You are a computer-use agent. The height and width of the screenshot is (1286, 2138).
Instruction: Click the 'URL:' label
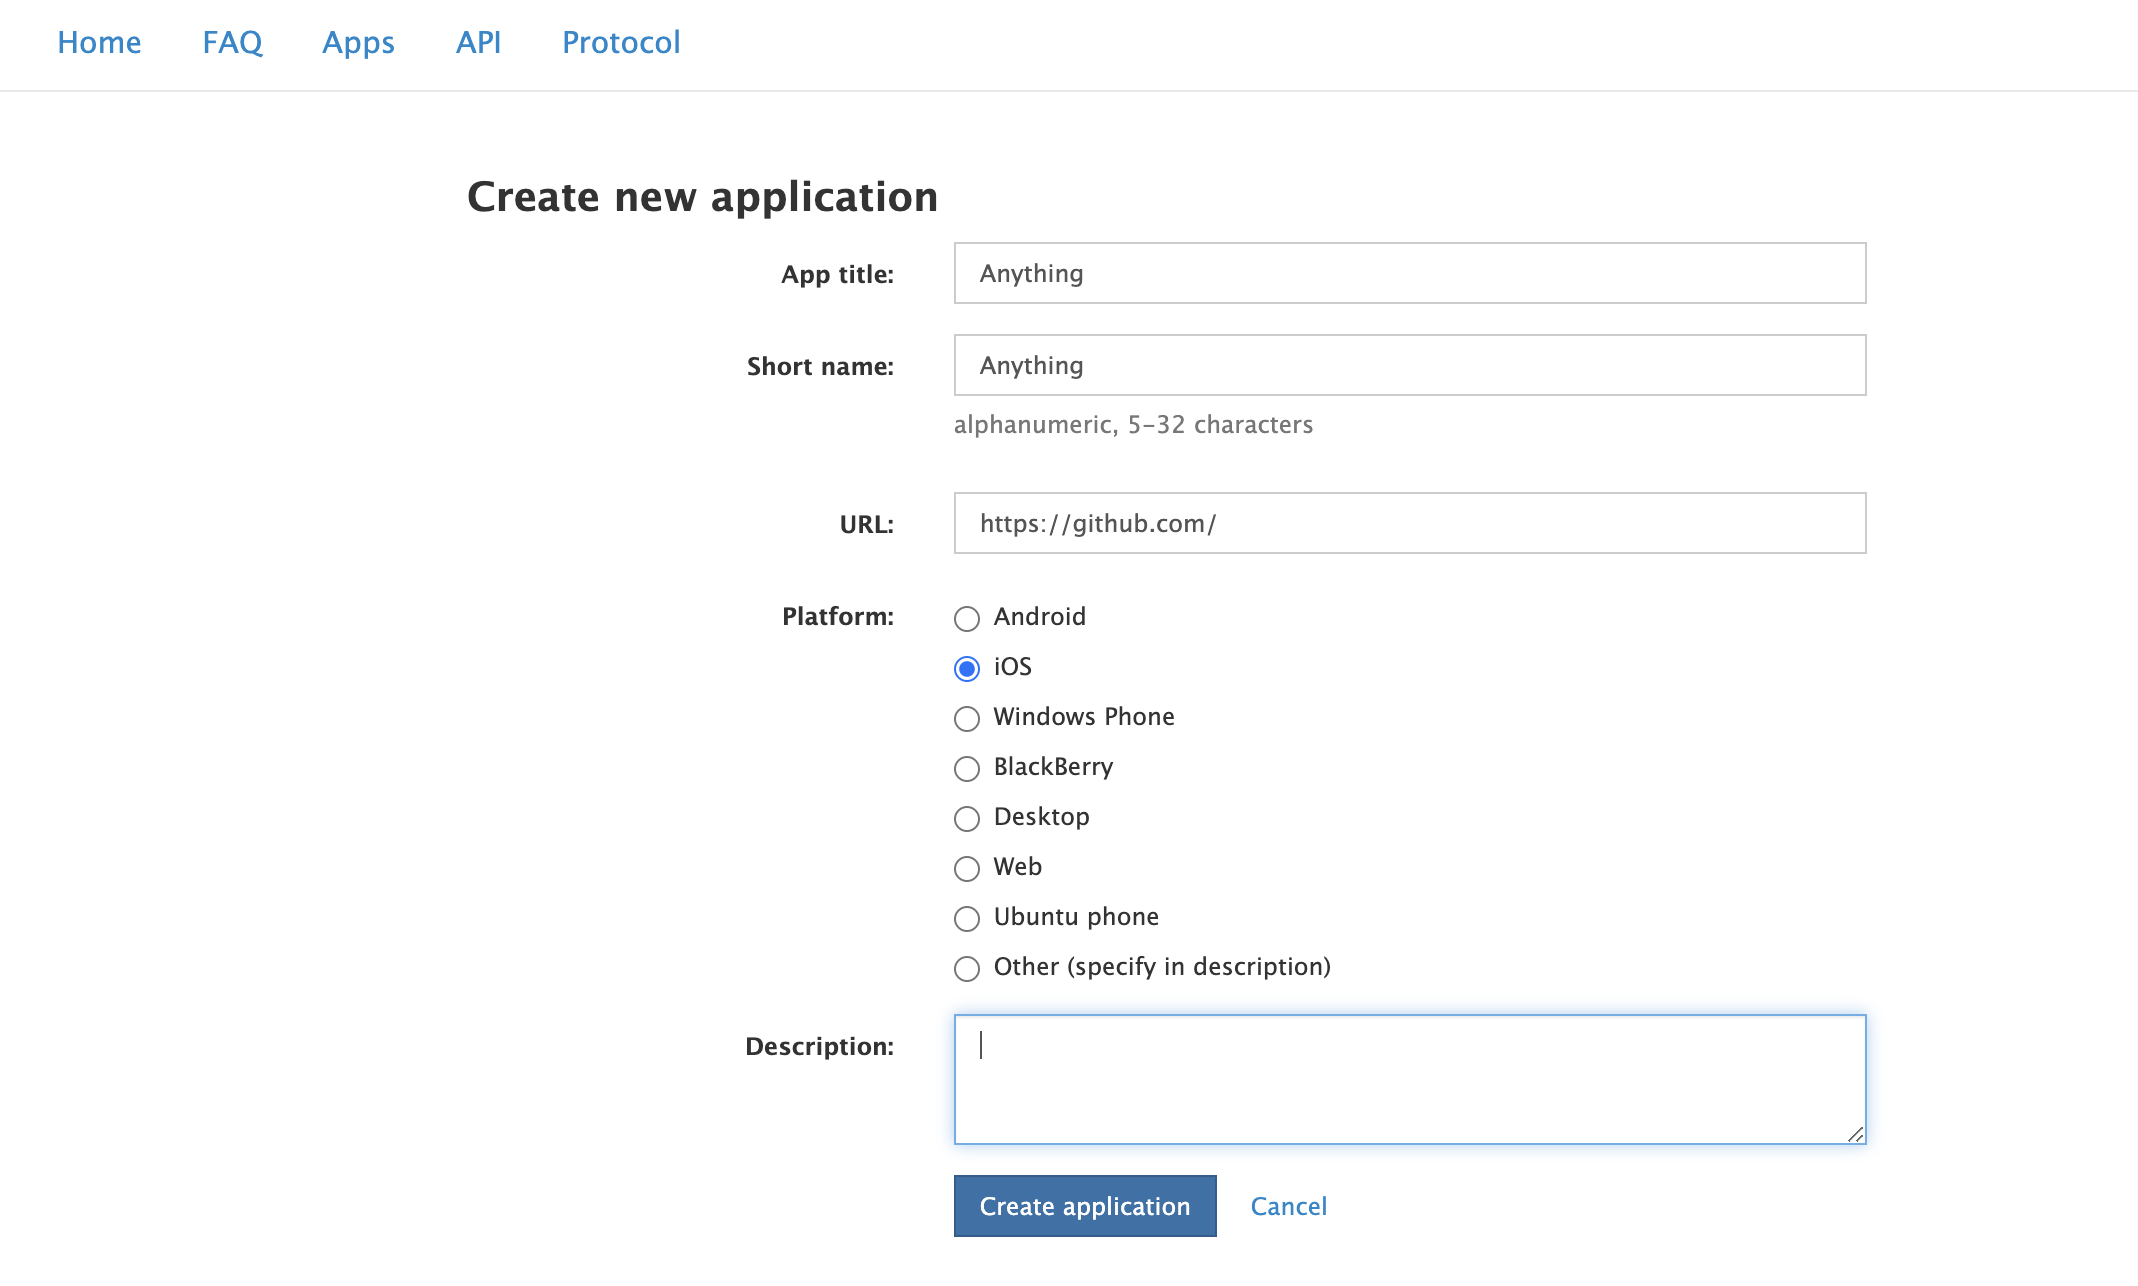coord(867,525)
